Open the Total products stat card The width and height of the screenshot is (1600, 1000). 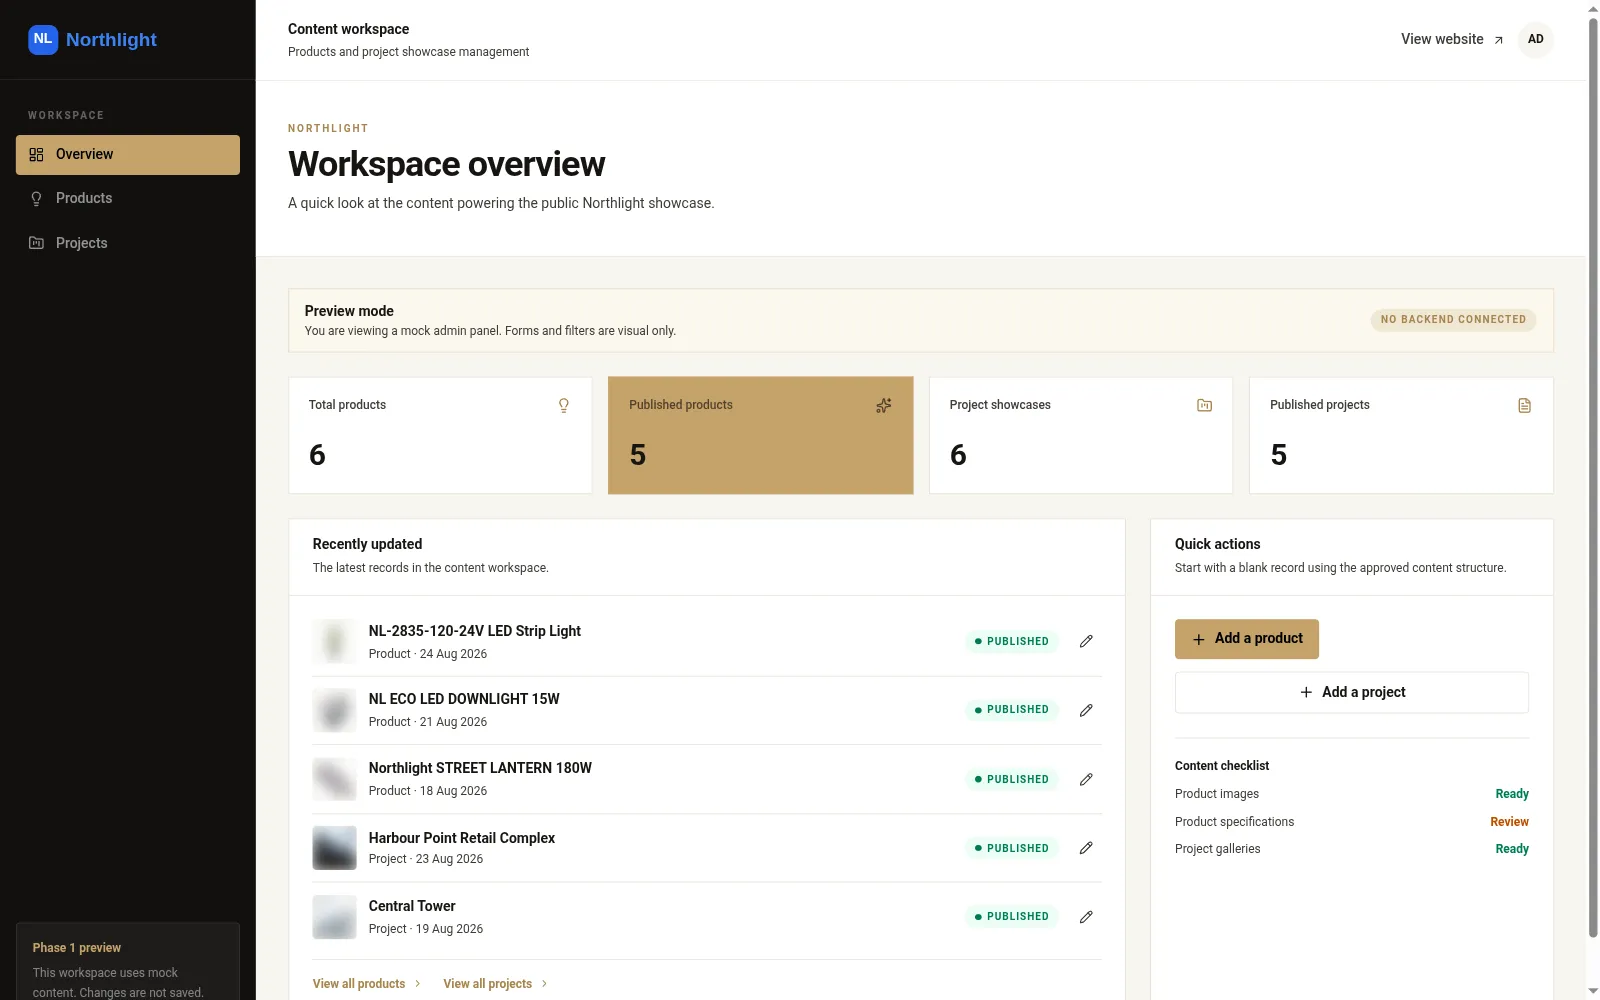click(440, 435)
